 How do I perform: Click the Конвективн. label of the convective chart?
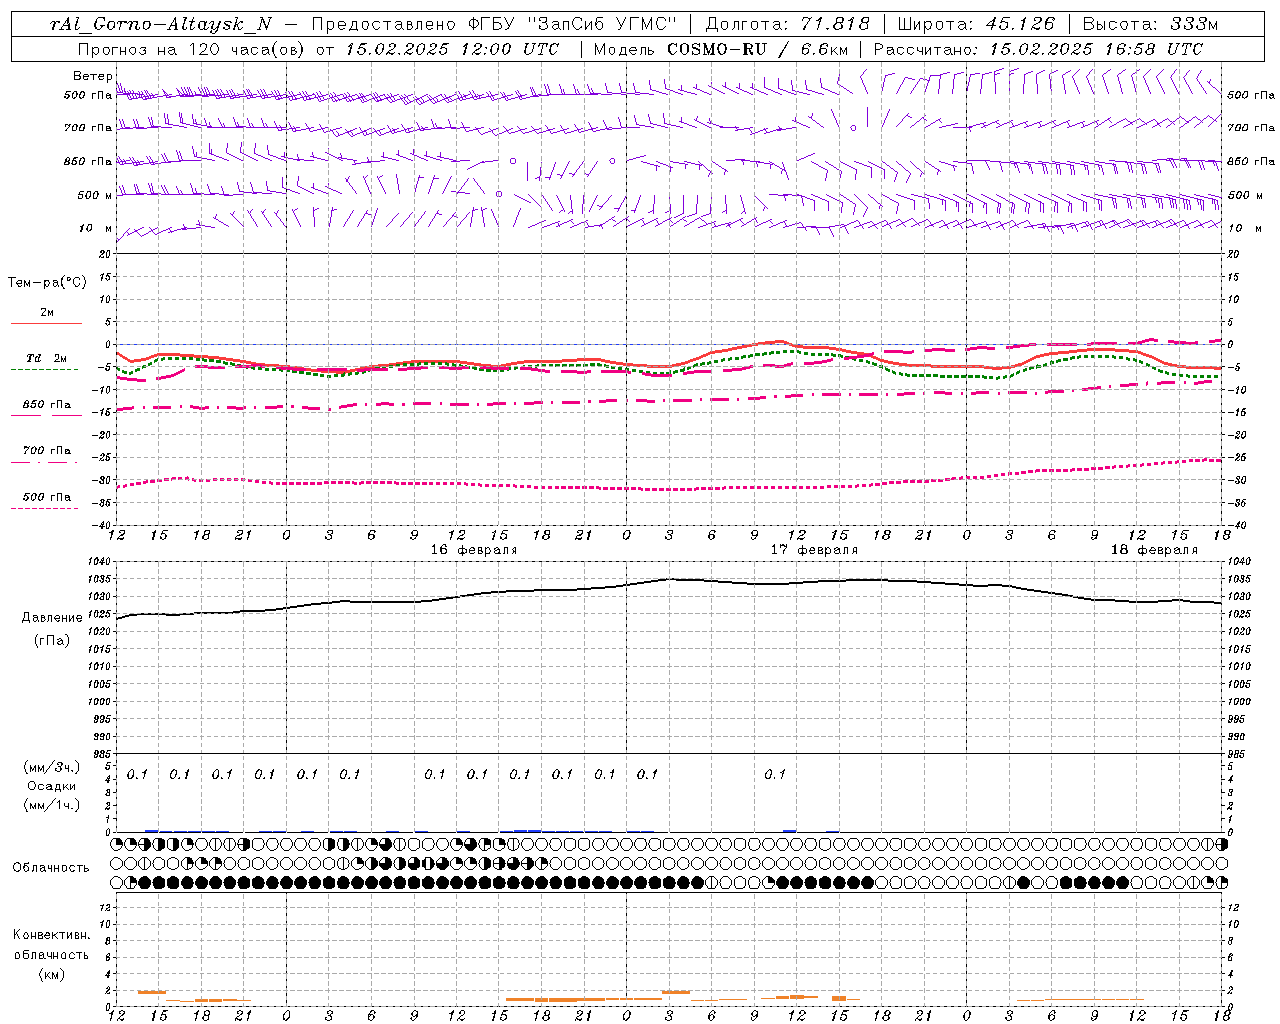[x=52, y=935]
